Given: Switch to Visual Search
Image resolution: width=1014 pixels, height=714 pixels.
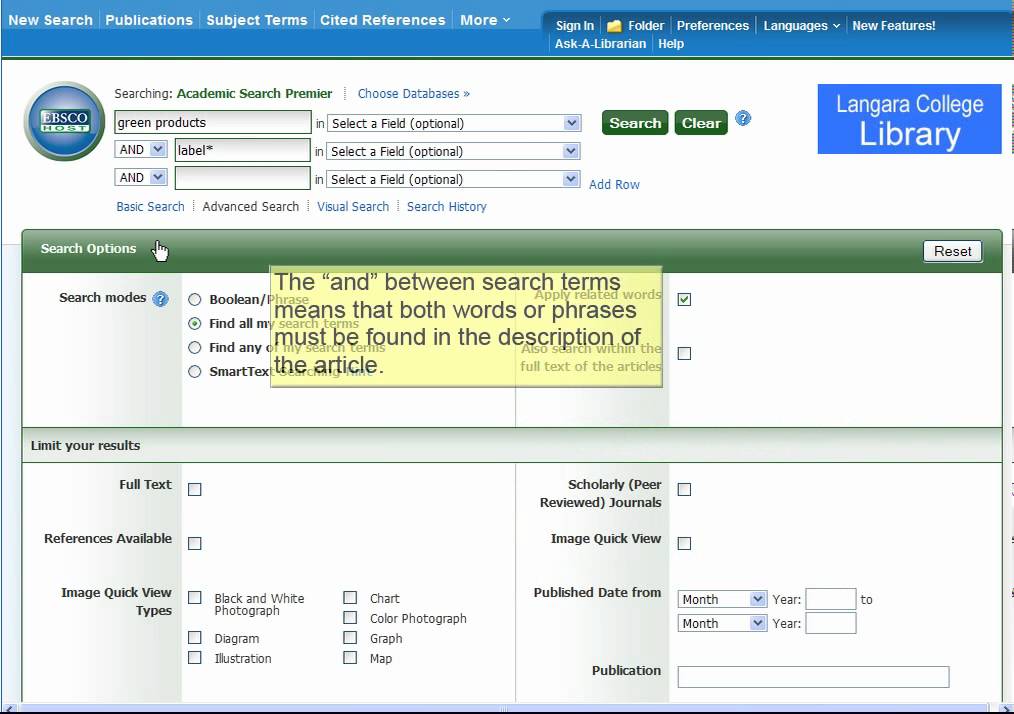Looking at the screenshot, I should click(x=353, y=206).
